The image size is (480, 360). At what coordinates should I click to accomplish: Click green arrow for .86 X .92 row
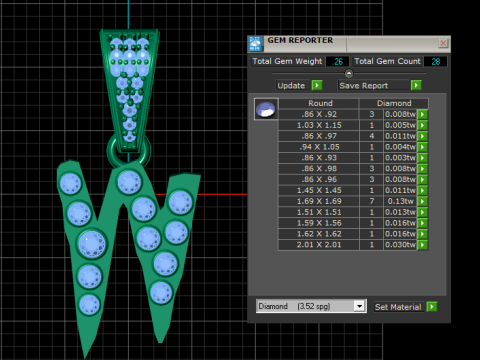[422, 114]
